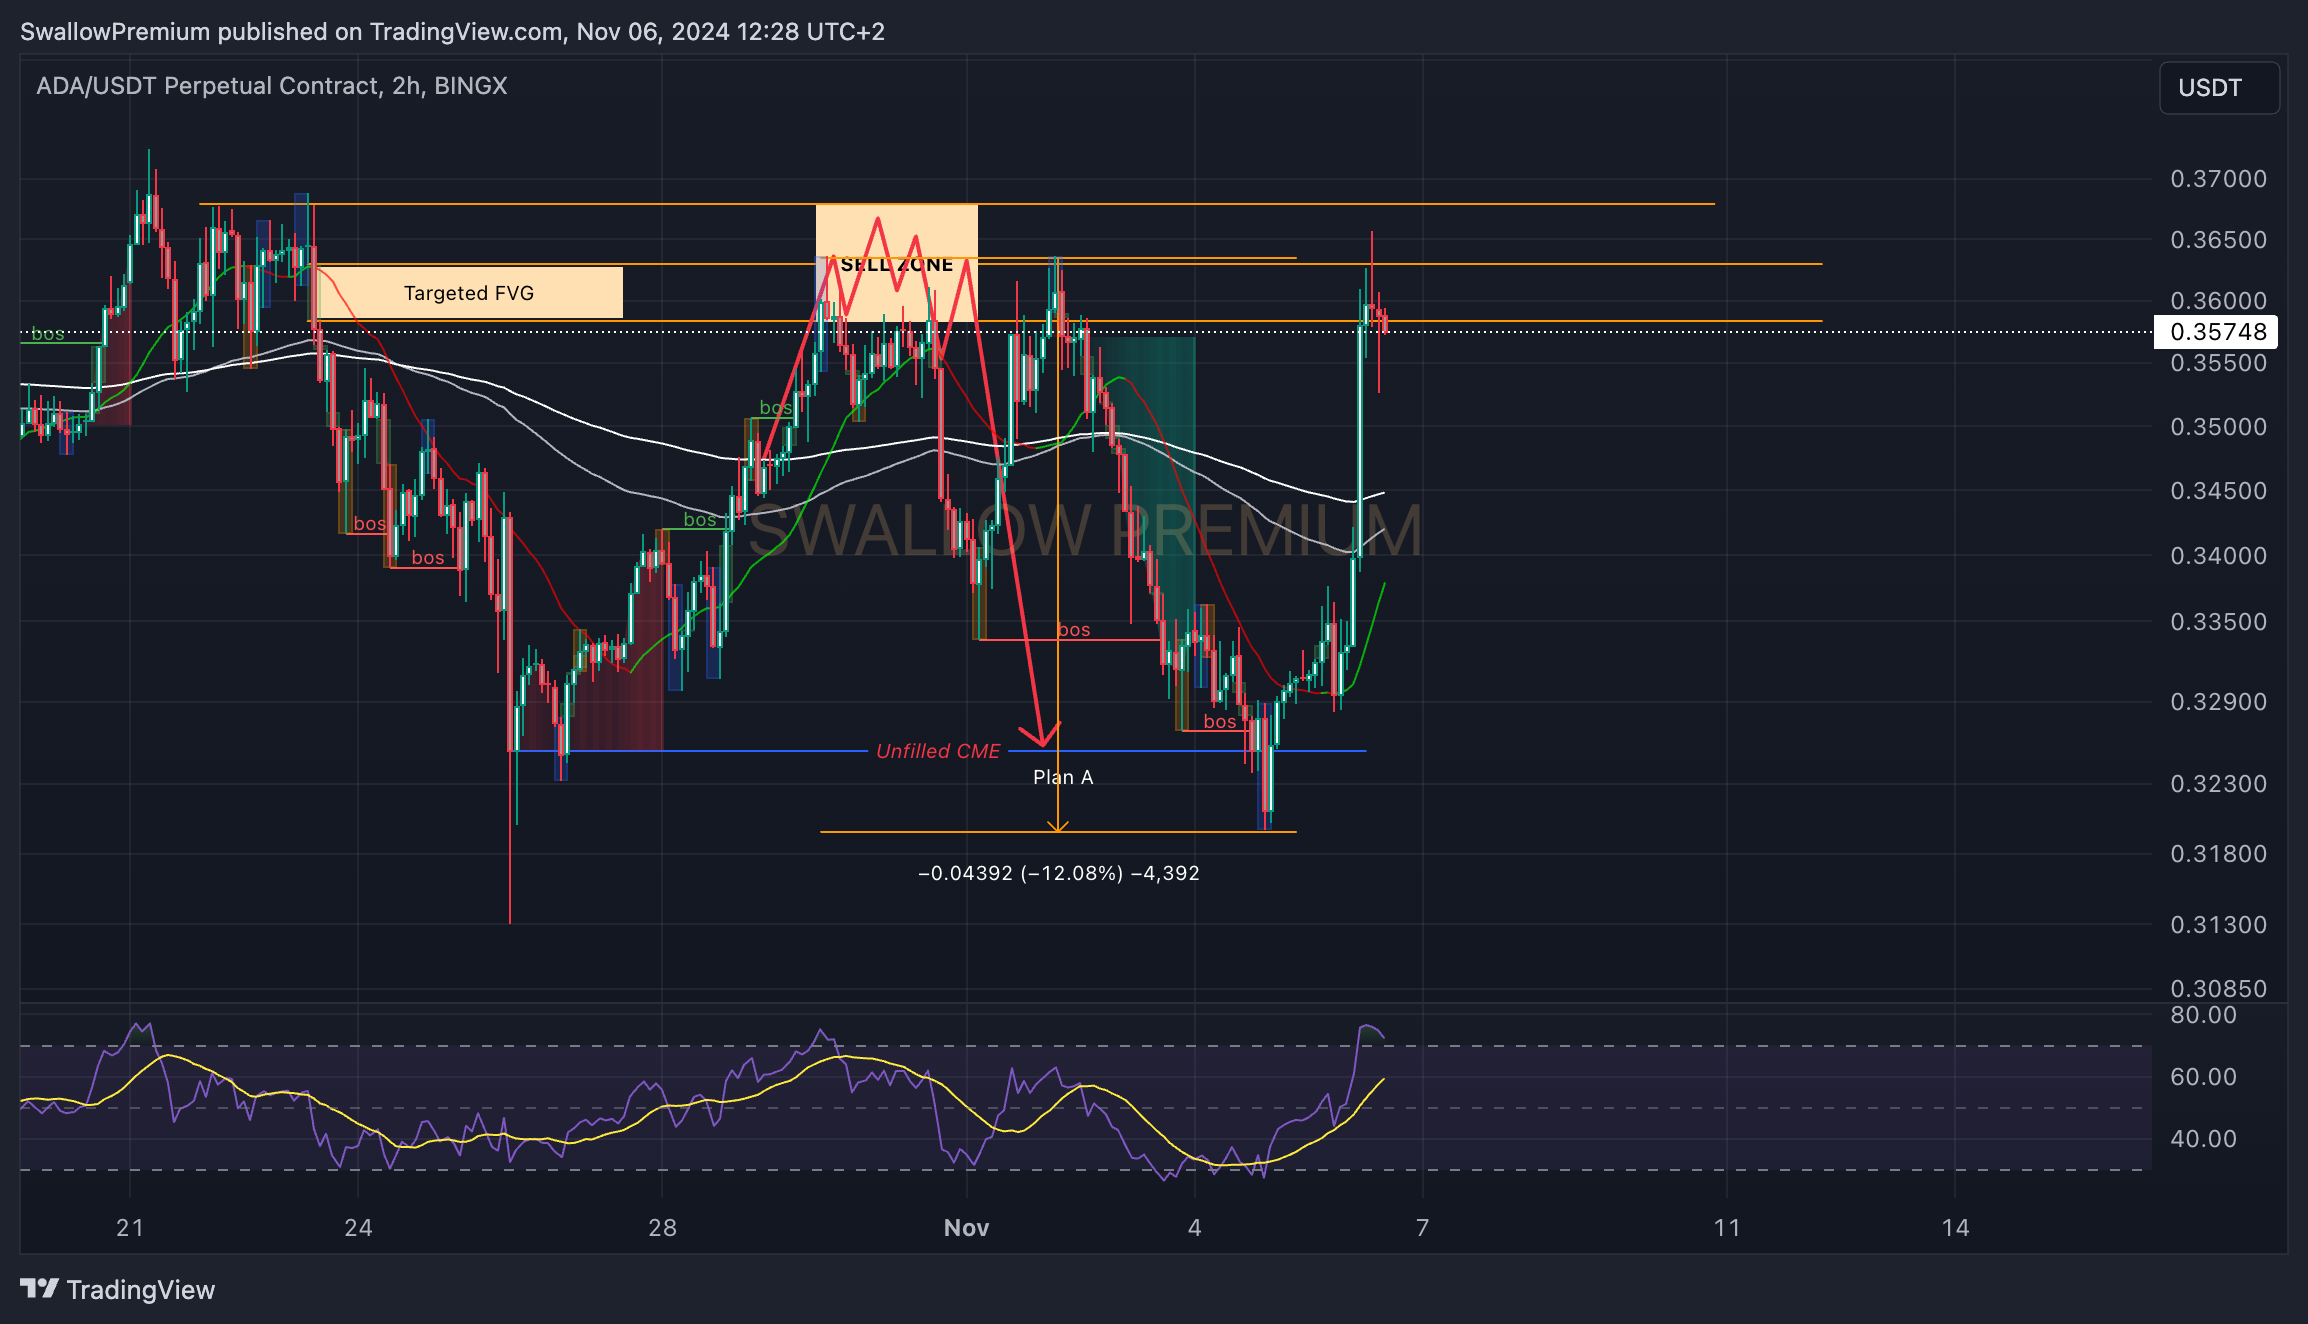Viewport: 2308px width, 1324px height.
Task: Click the 0.31300 price axis label
Action: click(2218, 925)
